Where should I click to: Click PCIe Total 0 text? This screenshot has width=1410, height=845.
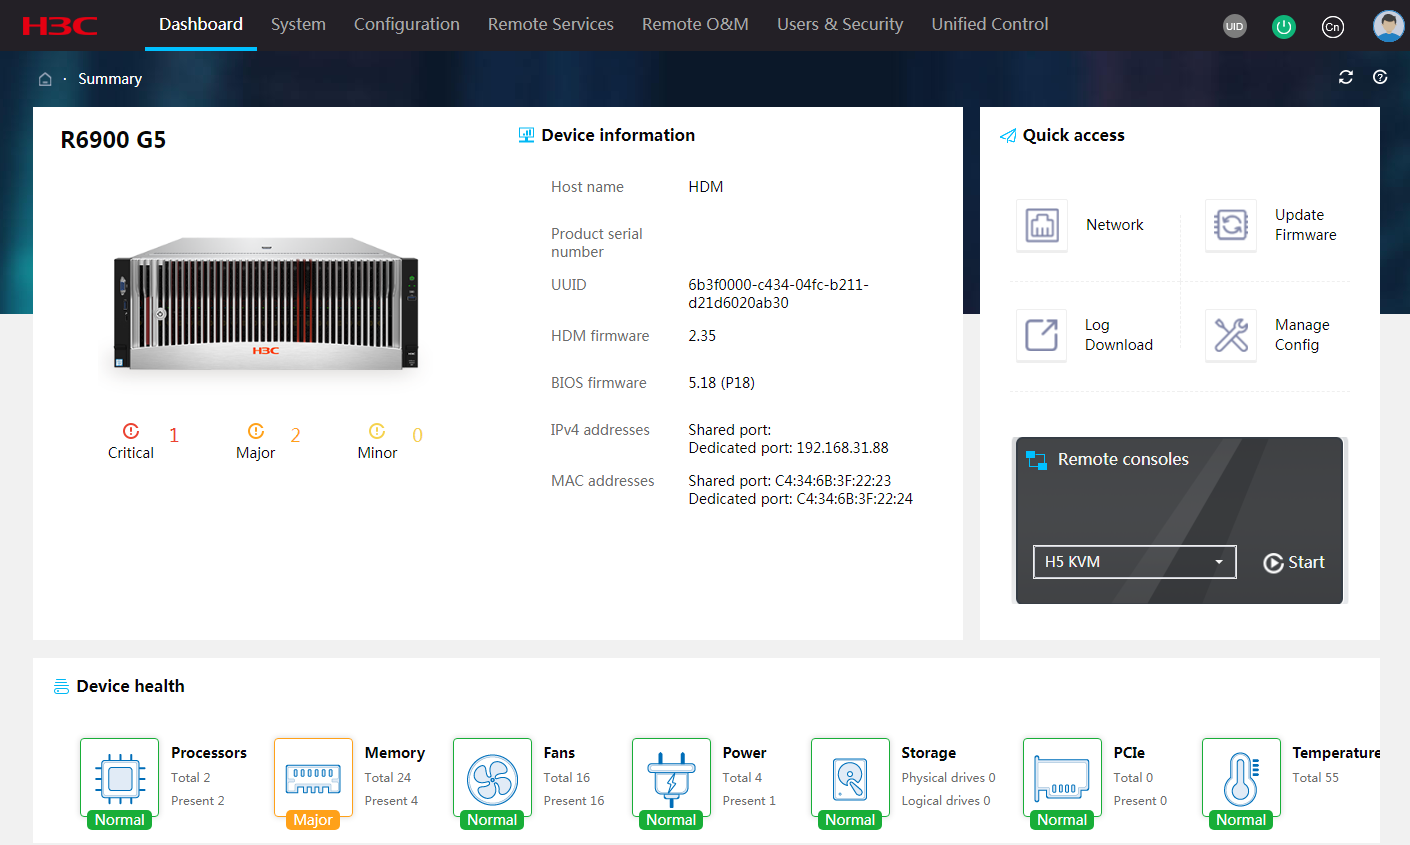coord(1133,778)
